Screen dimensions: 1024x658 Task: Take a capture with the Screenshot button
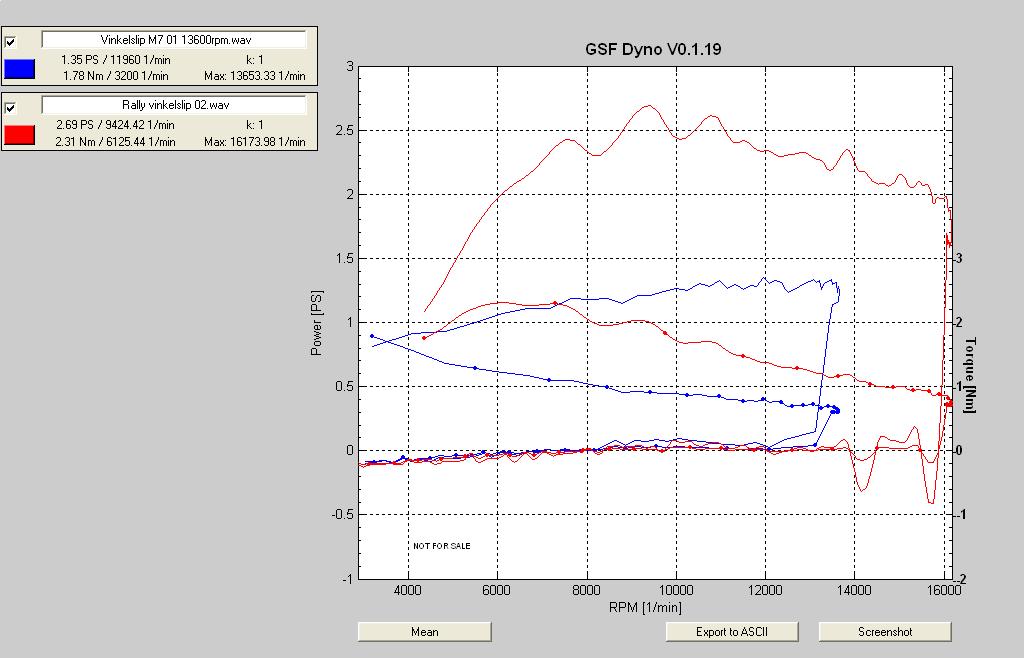(x=885, y=632)
